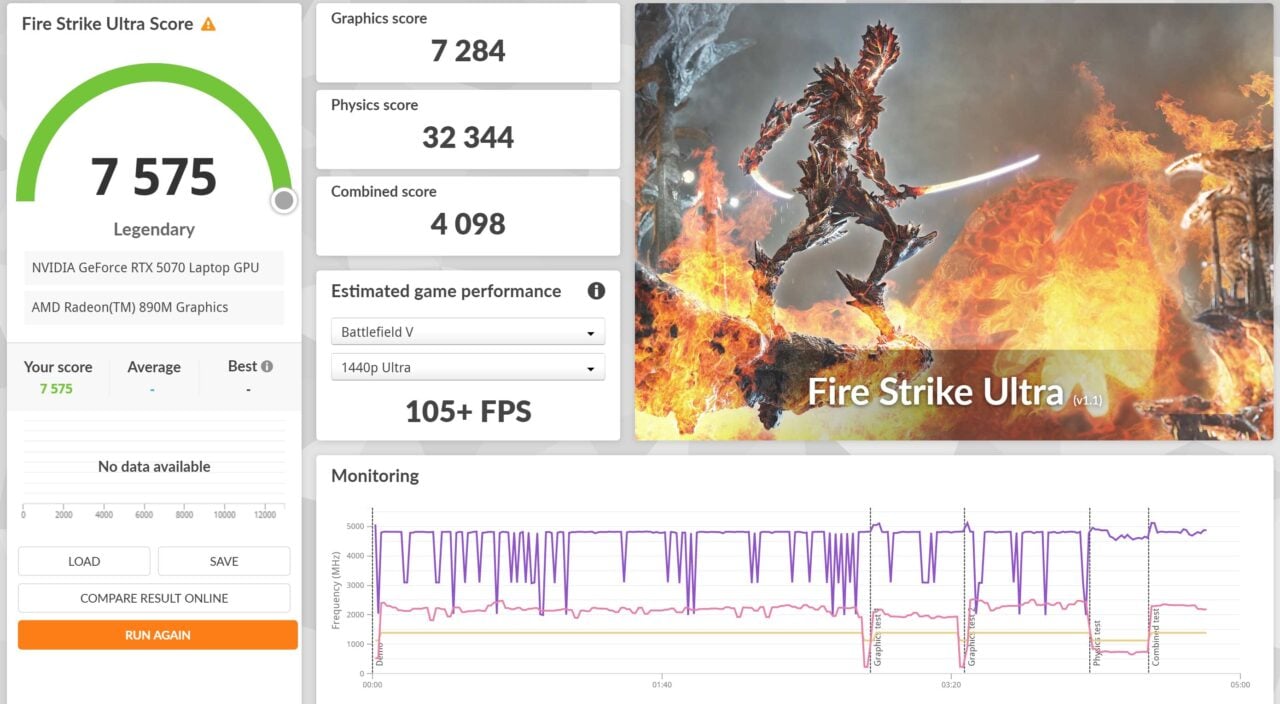Click the LOAD button
Viewport: 1280px width, 704px height.
point(84,561)
